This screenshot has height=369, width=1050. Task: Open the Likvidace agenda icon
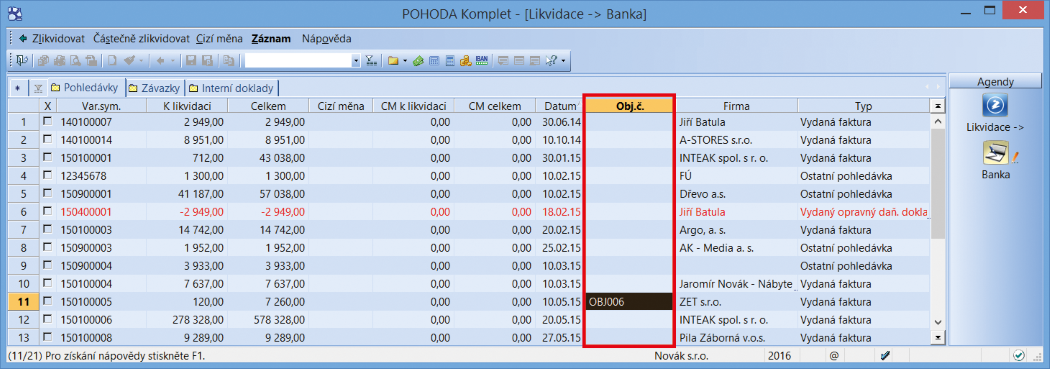pyautogui.click(x=995, y=106)
